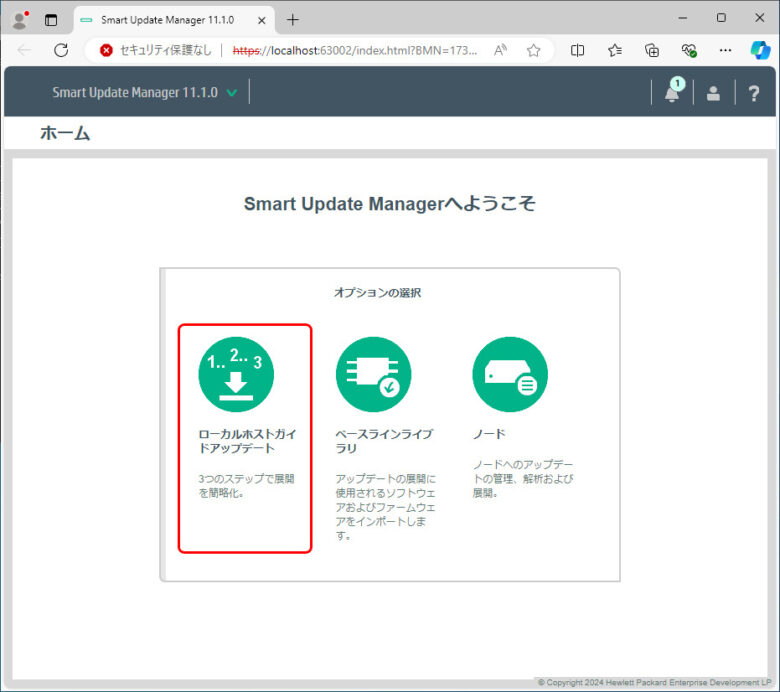Minimize the browser window
Image resolution: width=780 pixels, height=692 pixels.
pyautogui.click(x=682, y=18)
